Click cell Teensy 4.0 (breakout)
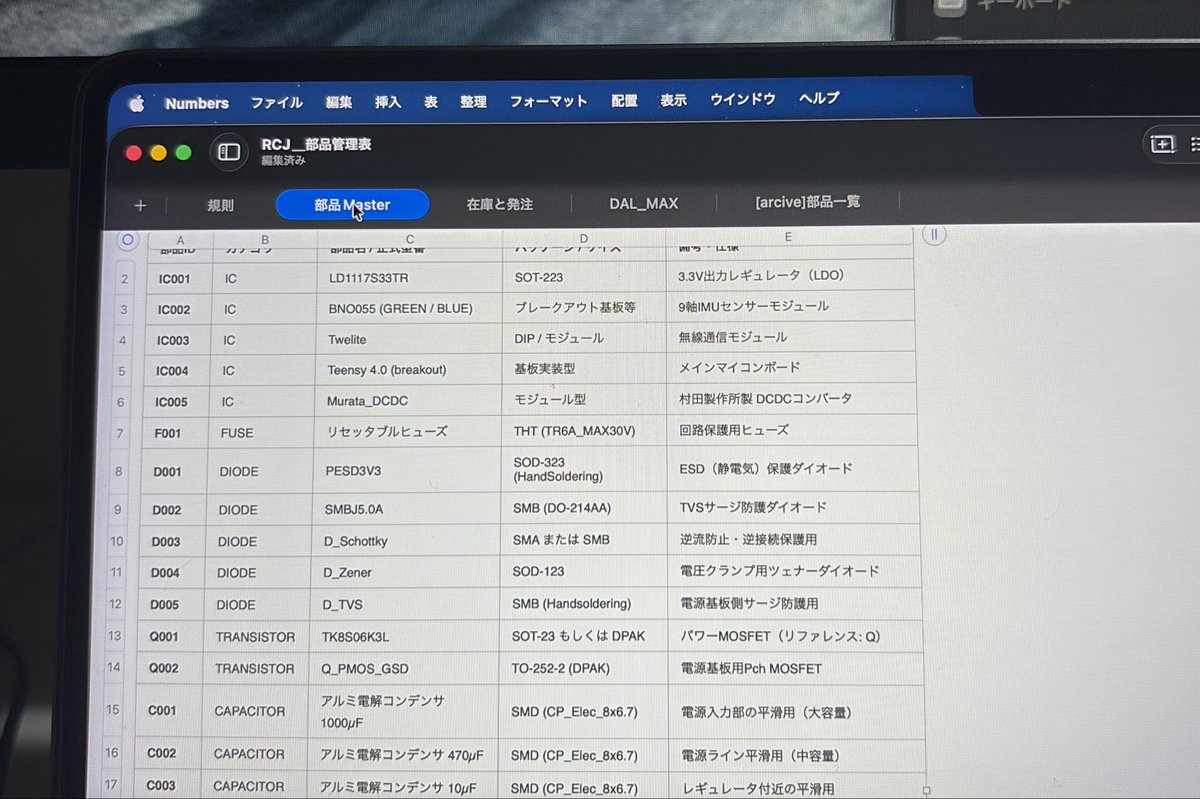 (409, 370)
